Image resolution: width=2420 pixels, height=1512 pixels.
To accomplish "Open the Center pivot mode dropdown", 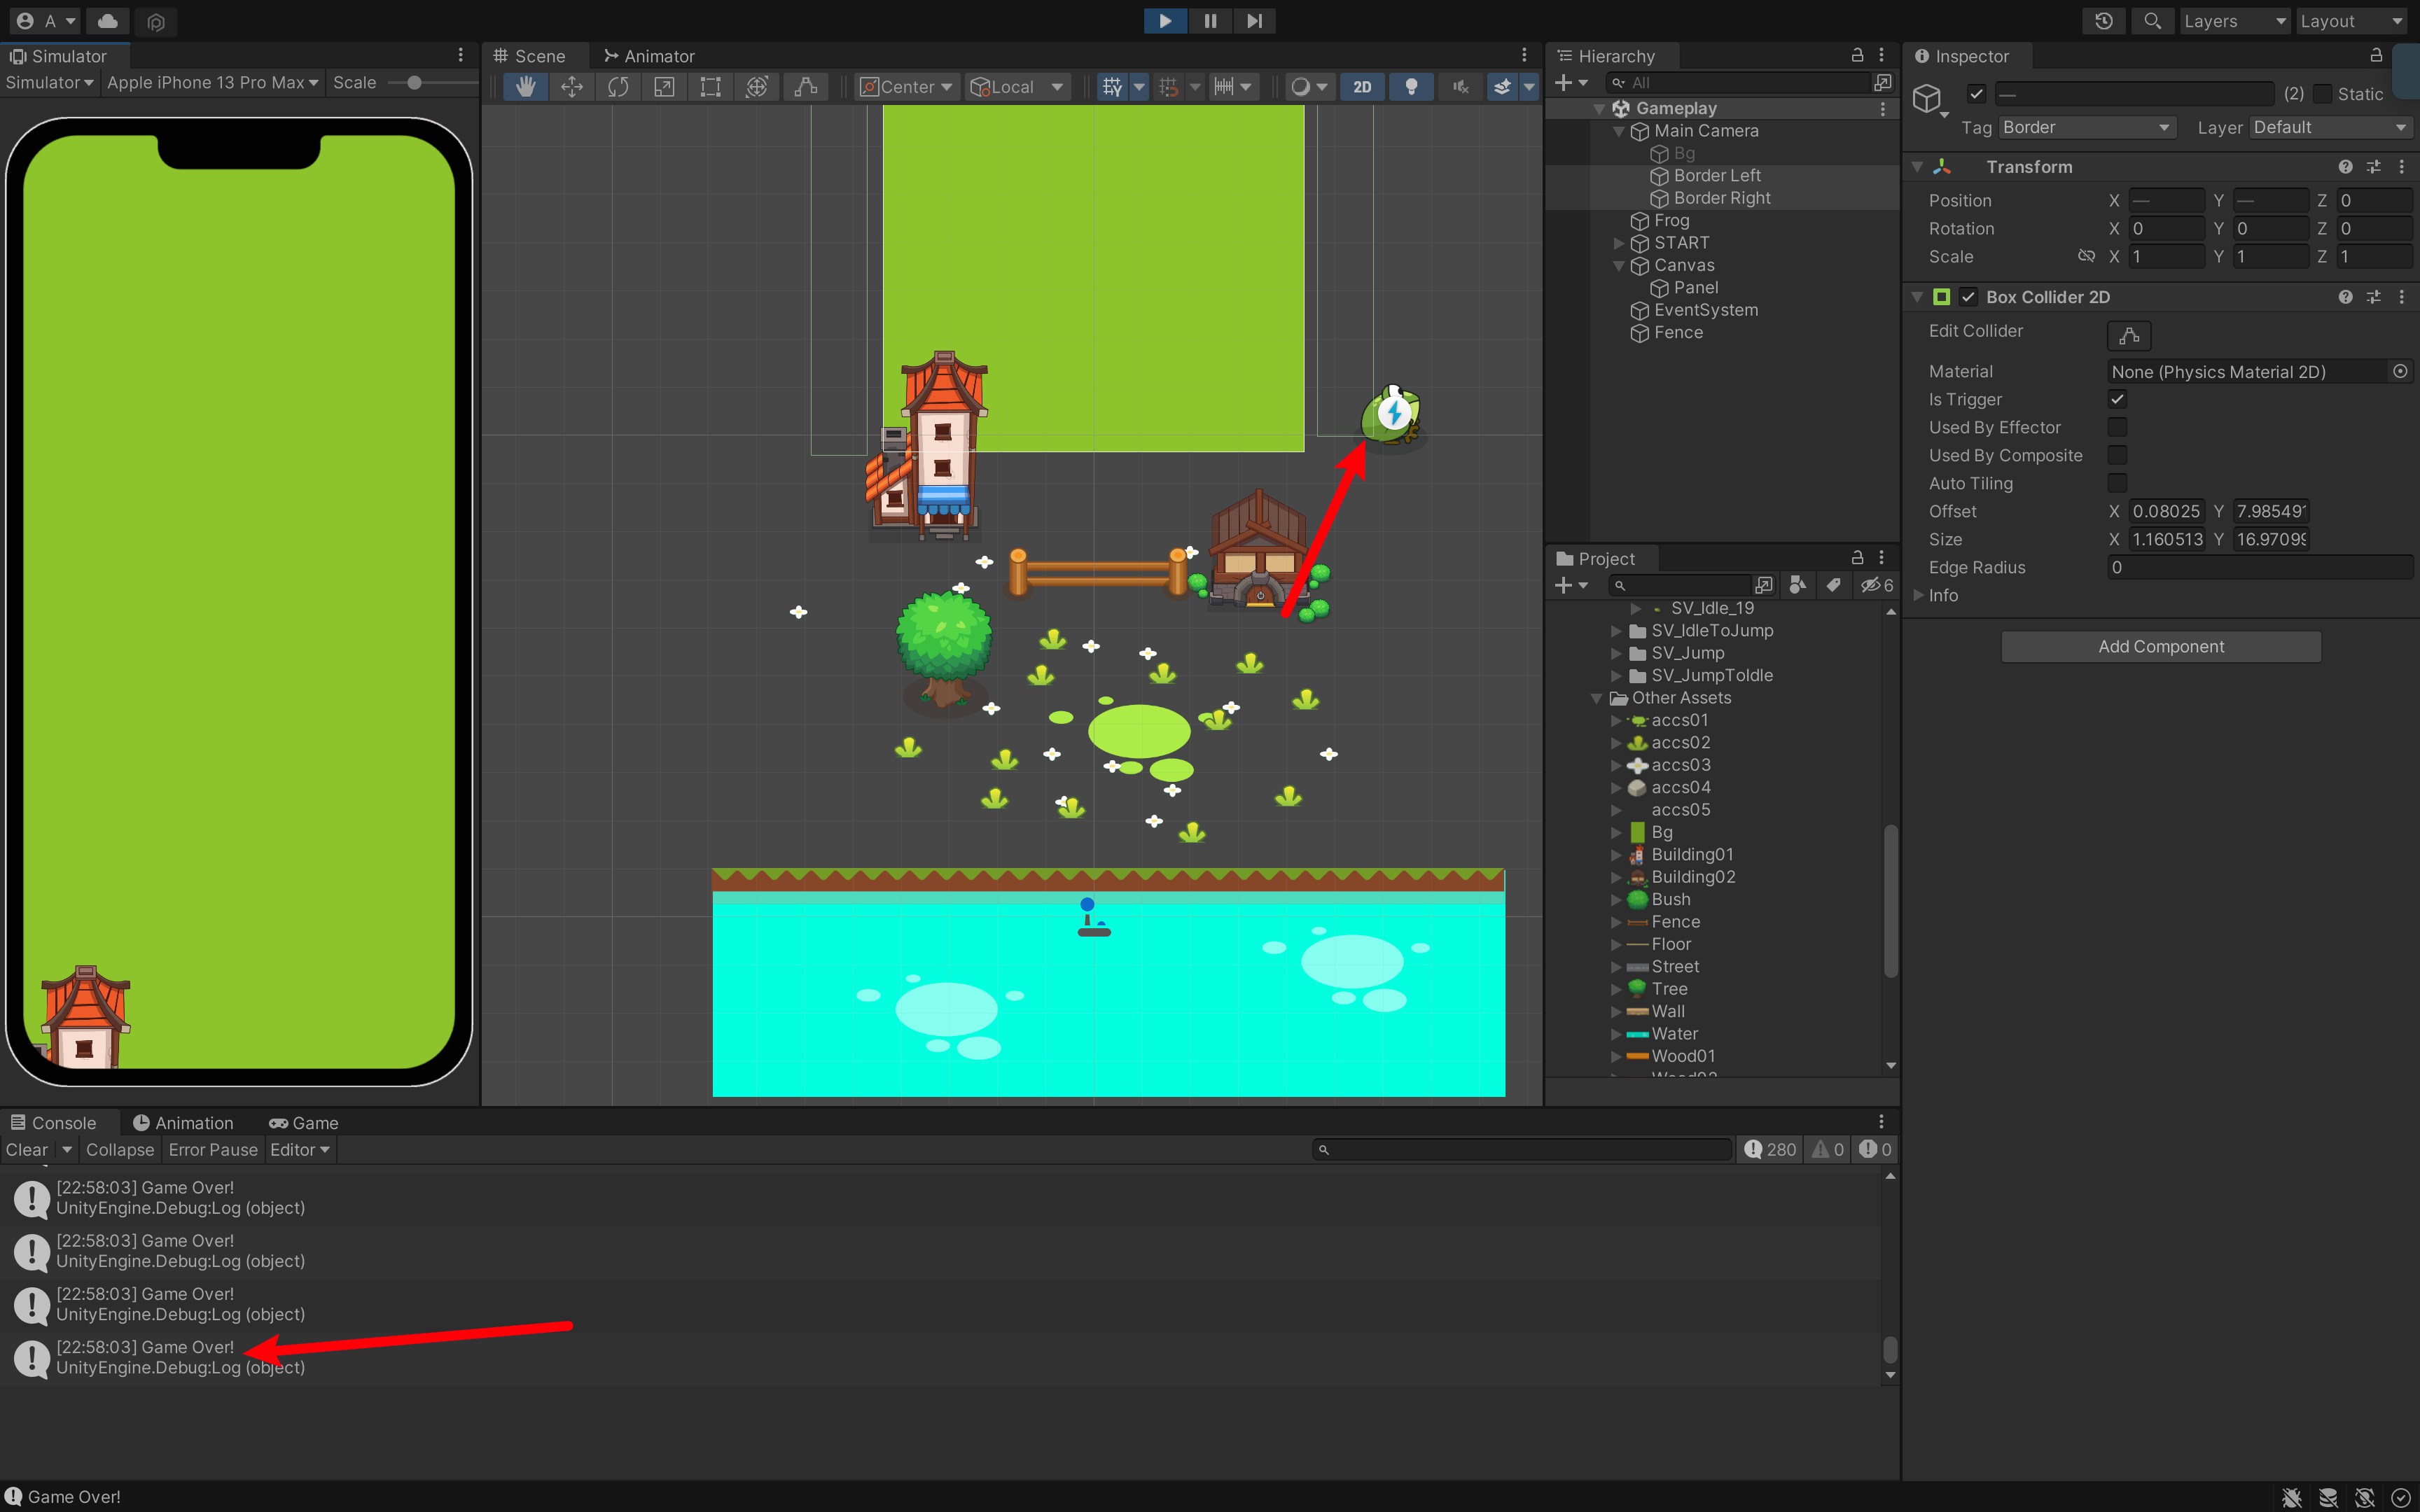I will [x=907, y=87].
